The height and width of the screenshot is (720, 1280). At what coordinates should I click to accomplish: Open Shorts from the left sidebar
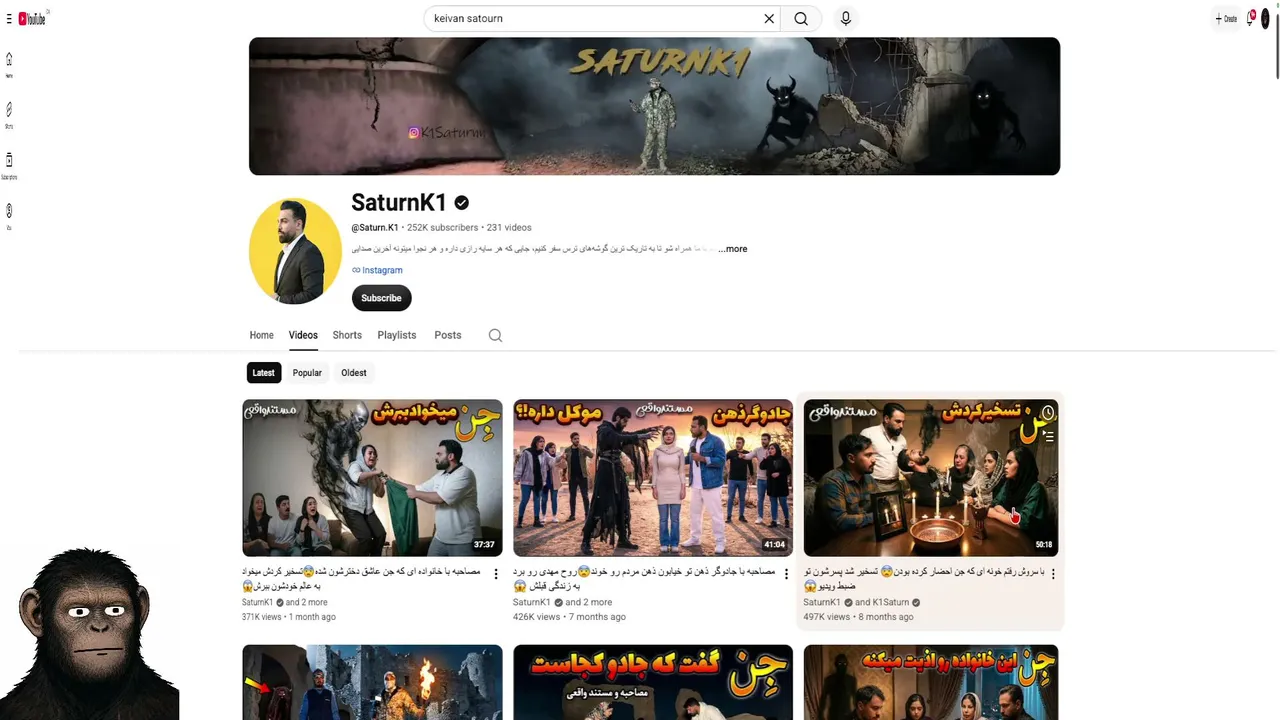(9, 115)
